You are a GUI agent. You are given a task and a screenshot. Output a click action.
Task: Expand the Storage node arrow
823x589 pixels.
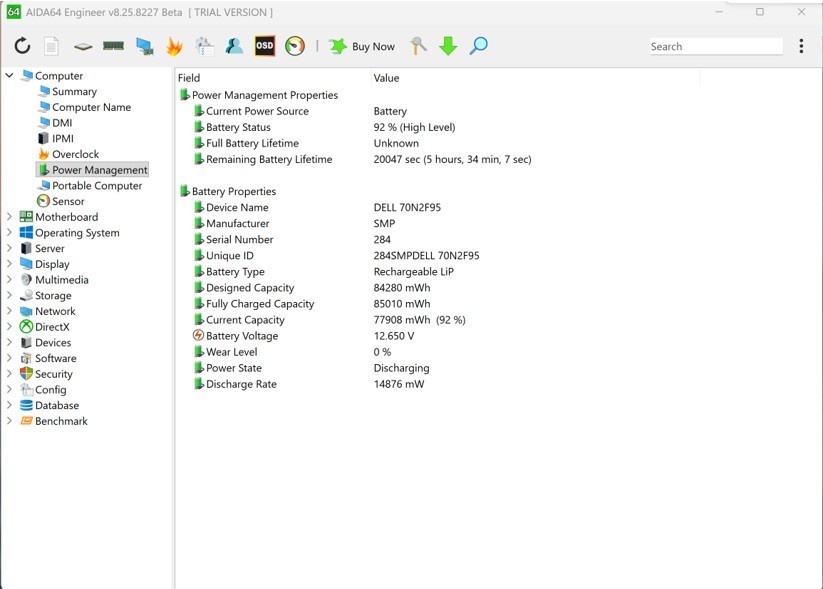pyautogui.click(x=9, y=295)
